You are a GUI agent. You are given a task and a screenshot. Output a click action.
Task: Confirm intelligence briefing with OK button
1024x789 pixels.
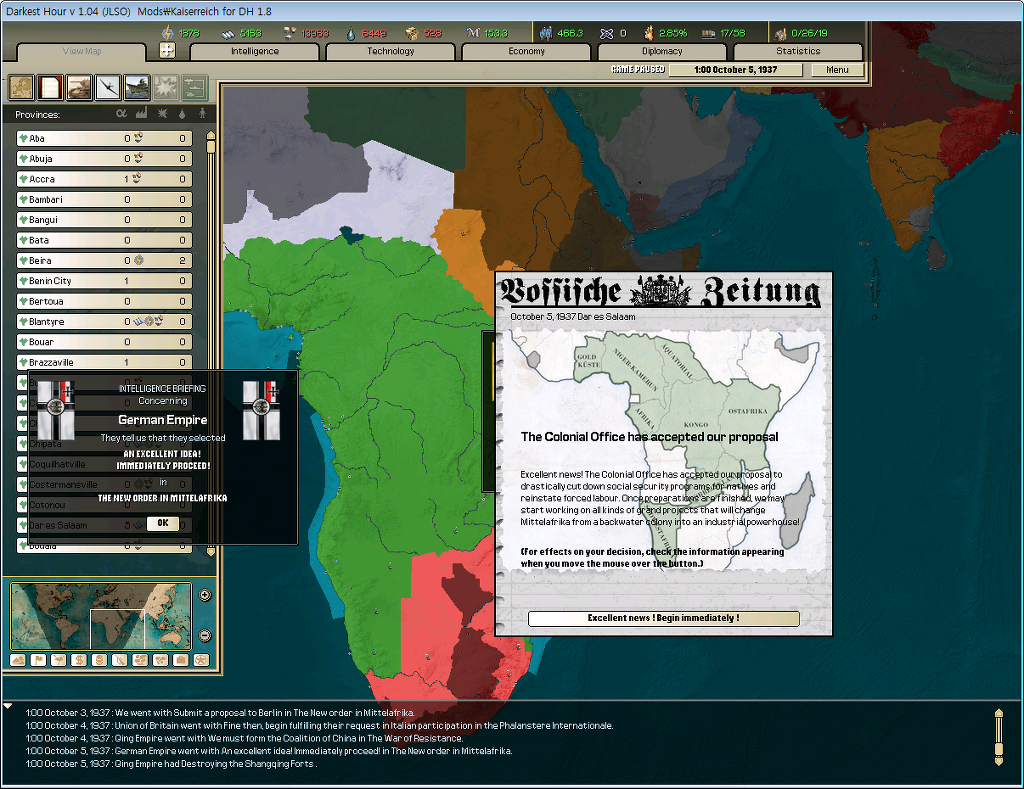(163, 523)
